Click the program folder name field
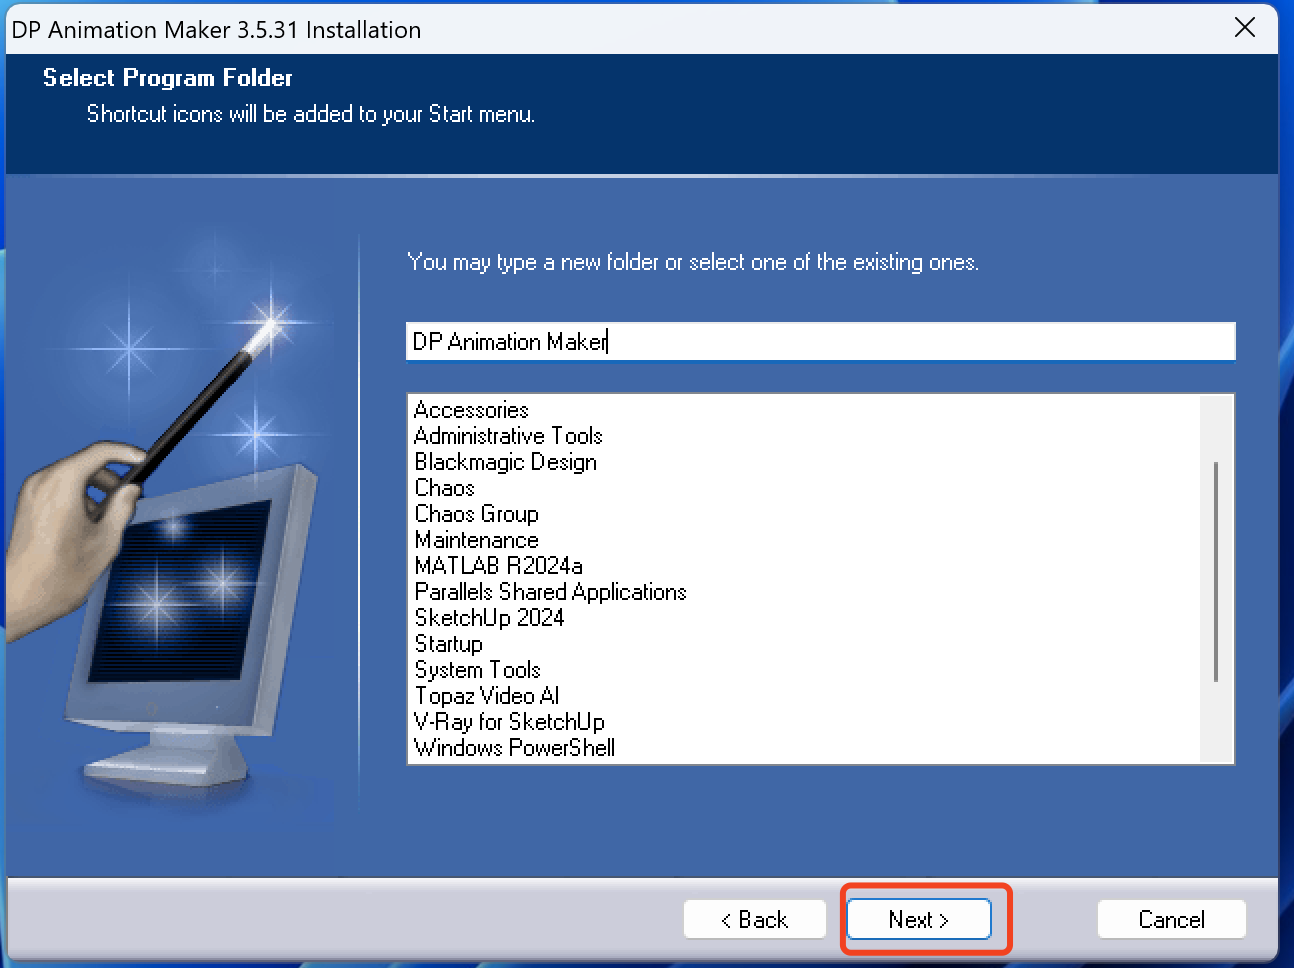Viewport: 1294px width, 968px height. [x=820, y=341]
